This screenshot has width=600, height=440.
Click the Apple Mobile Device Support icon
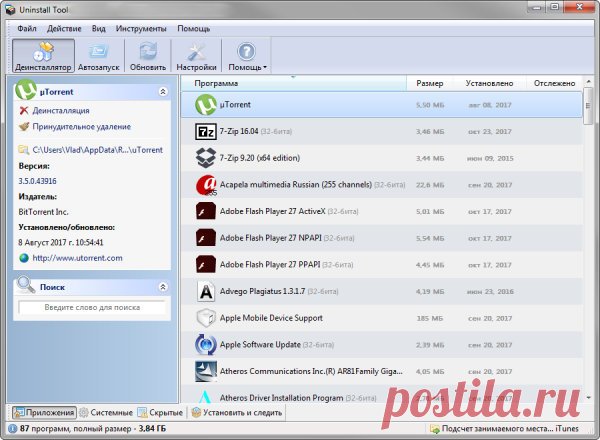click(206, 318)
